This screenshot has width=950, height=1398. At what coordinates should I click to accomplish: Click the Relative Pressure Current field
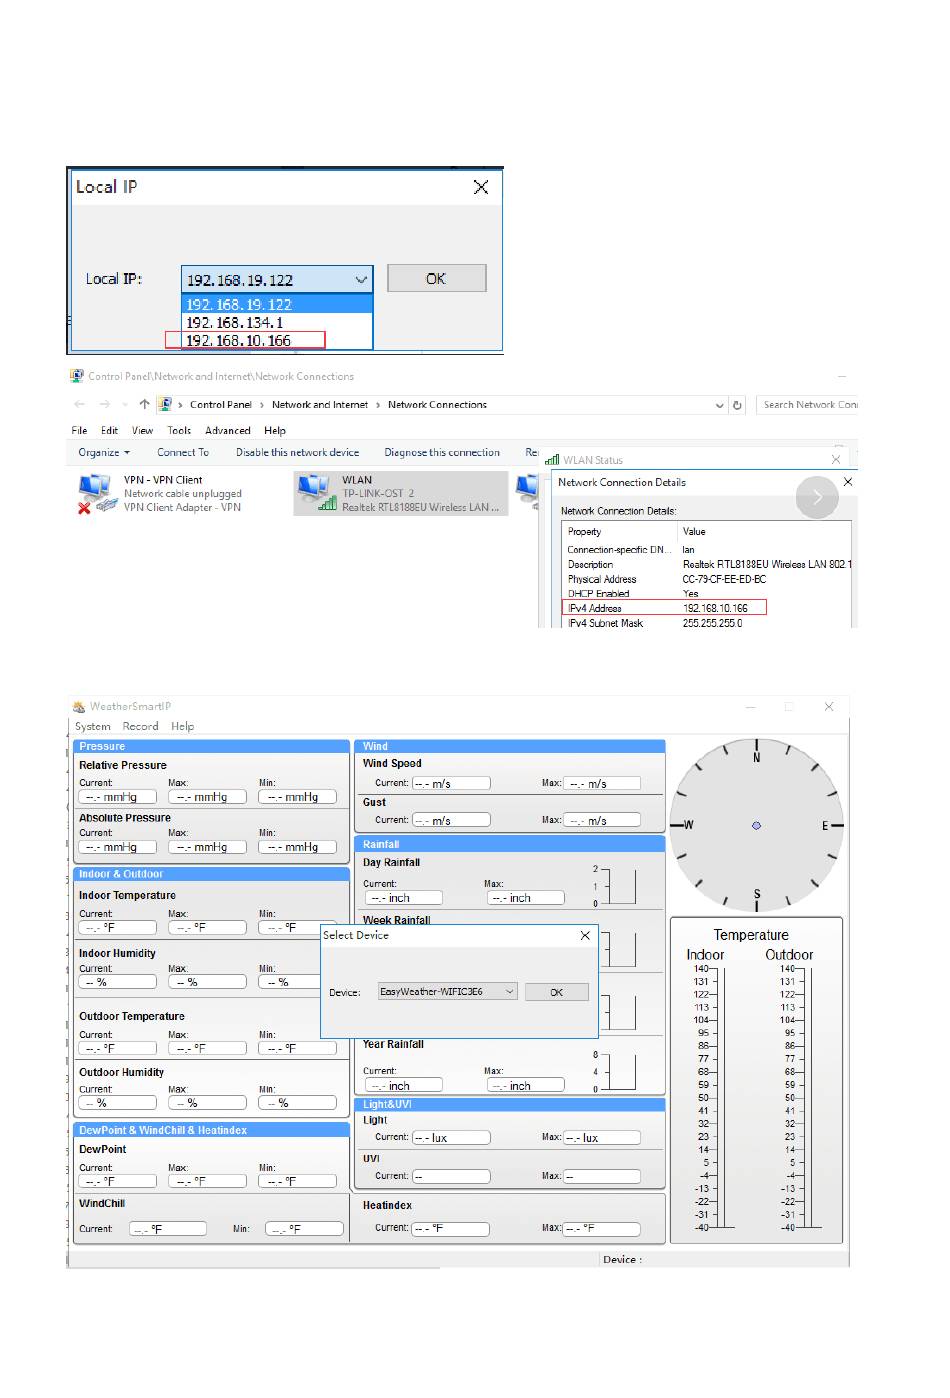pos(118,797)
